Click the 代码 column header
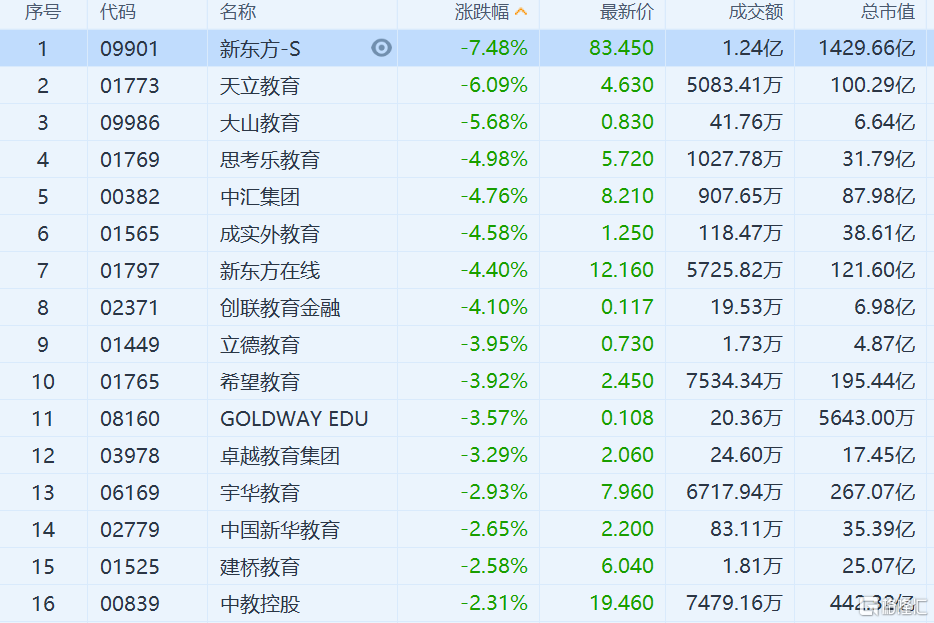The width and height of the screenshot is (934, 623). 118,12
